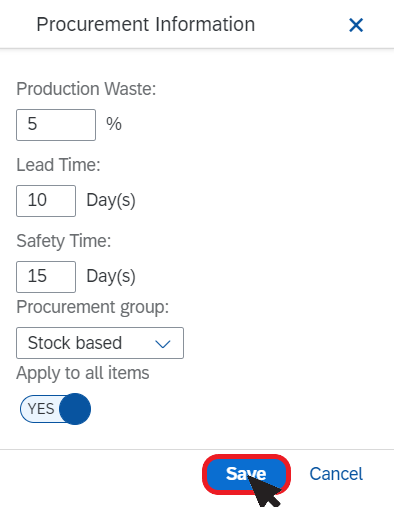394x507 pixels.
Task: Cancel the procurement changes
Action: pos(336,474)
